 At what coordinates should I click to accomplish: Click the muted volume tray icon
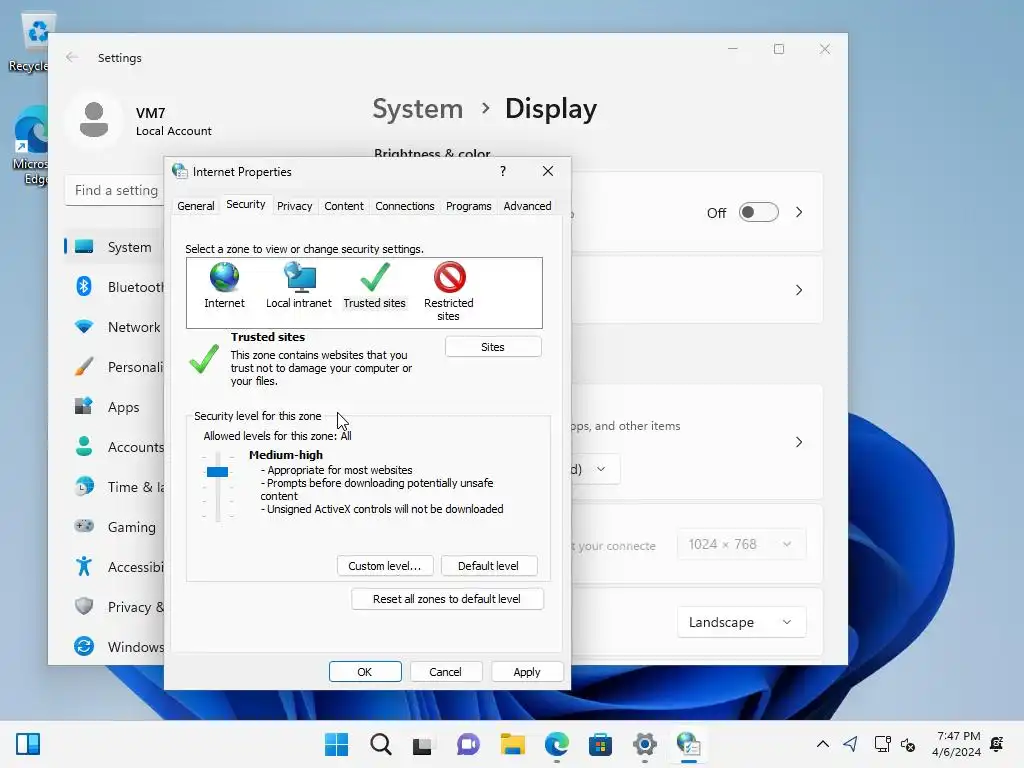pyautogui.click(x=908, y=744)
